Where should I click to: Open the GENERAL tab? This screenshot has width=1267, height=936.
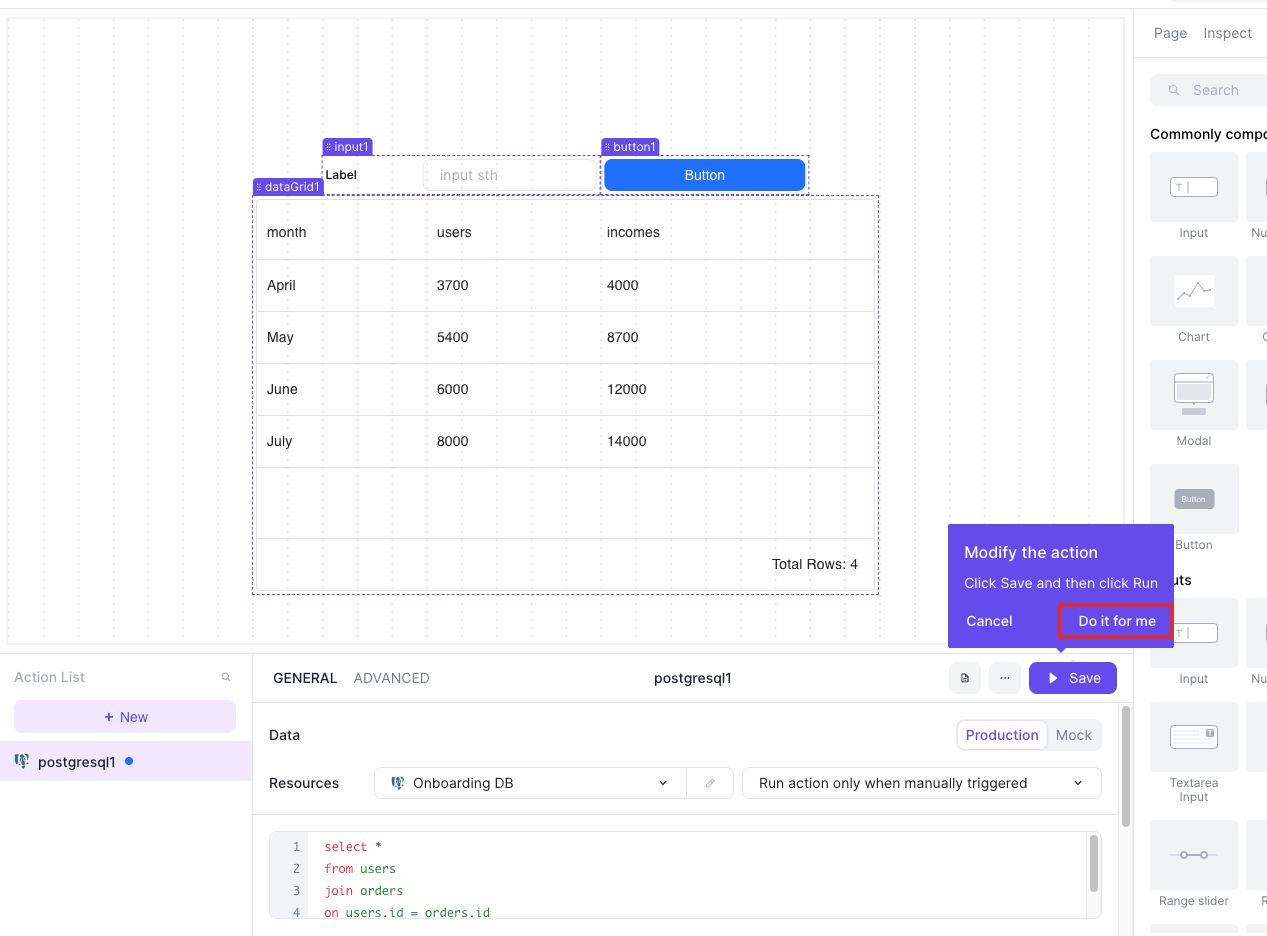[305, 678]
